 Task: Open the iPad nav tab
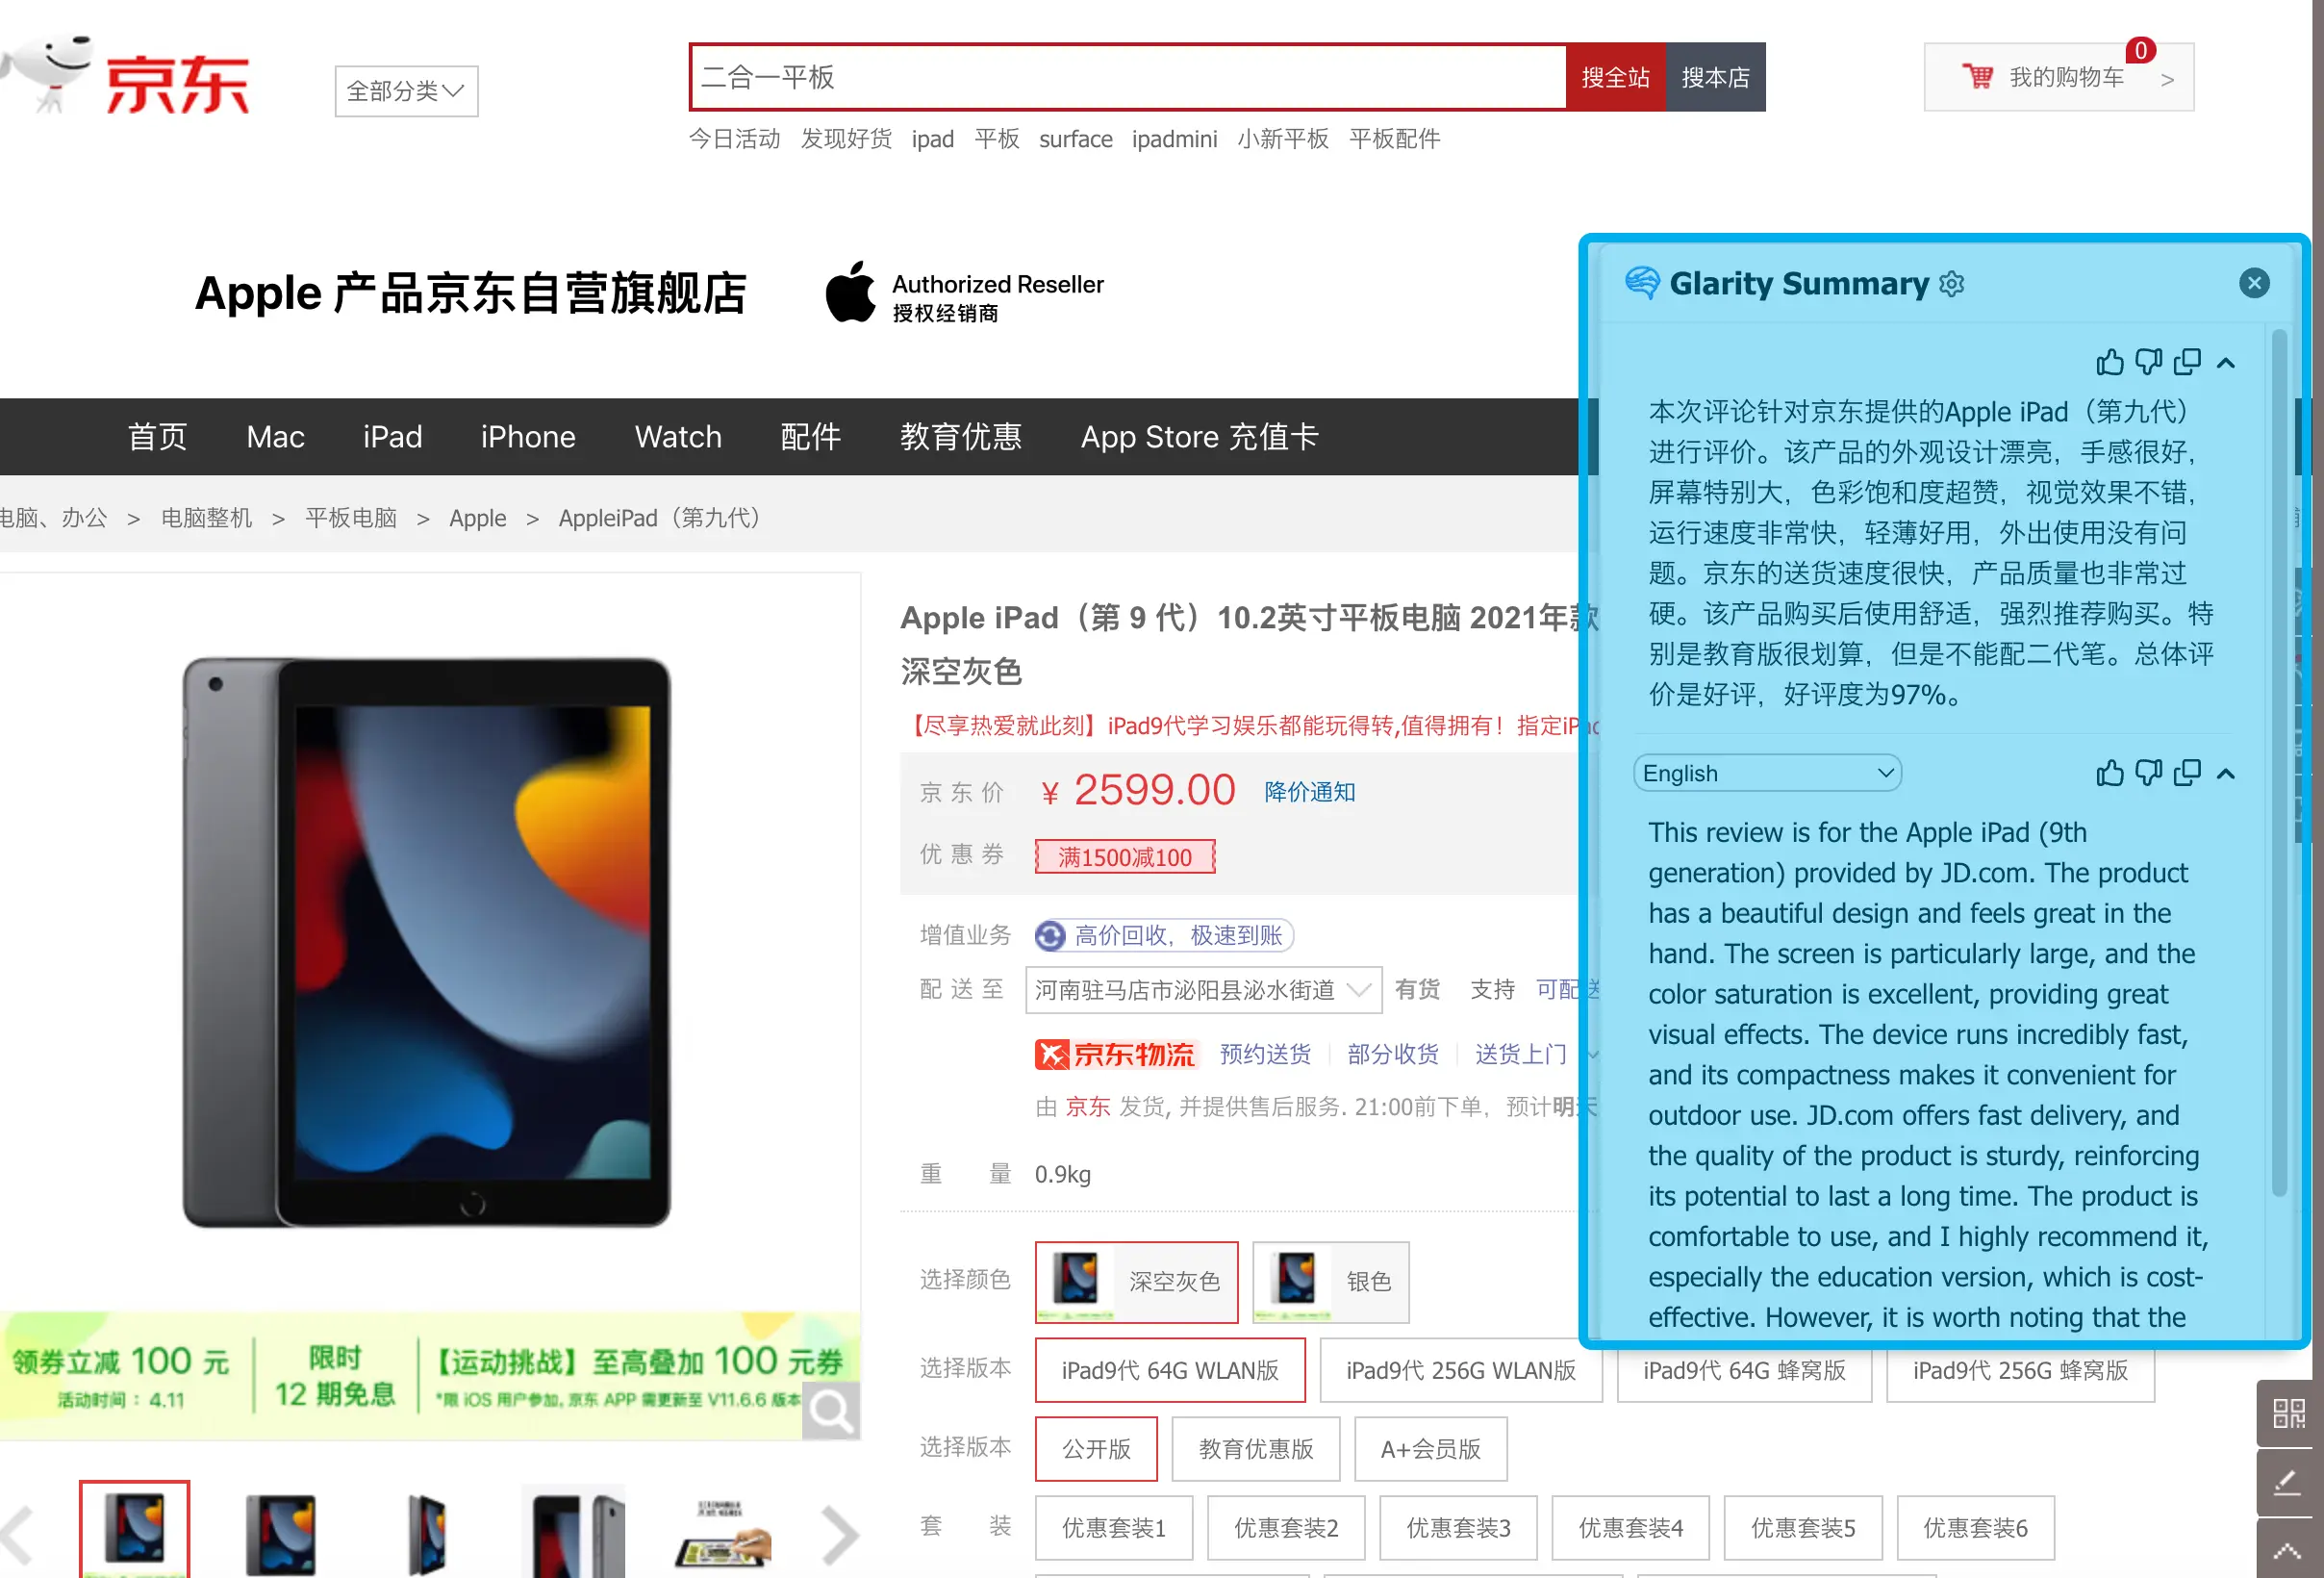pos(392,437)
